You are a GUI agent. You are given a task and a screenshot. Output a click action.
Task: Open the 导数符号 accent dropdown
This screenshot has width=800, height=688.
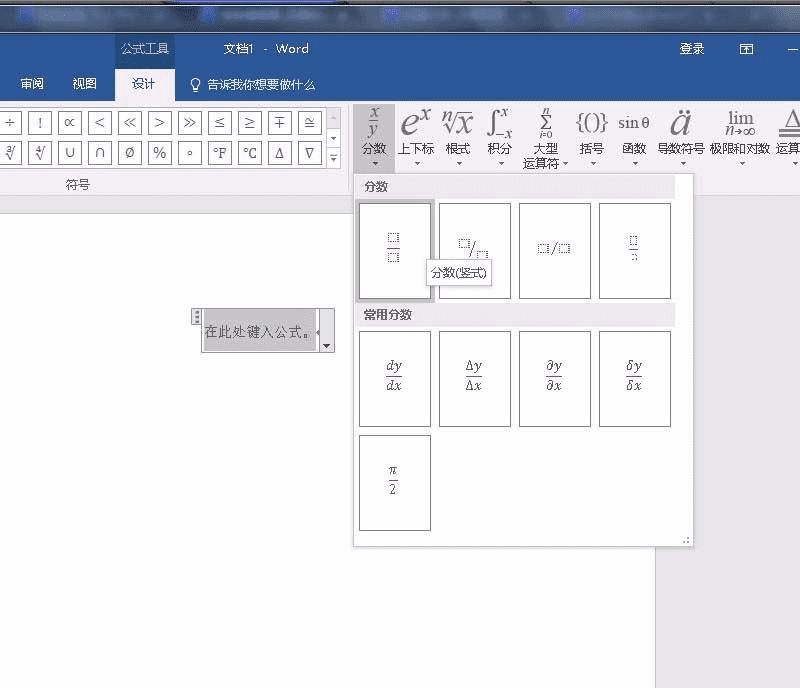(681, 137)
